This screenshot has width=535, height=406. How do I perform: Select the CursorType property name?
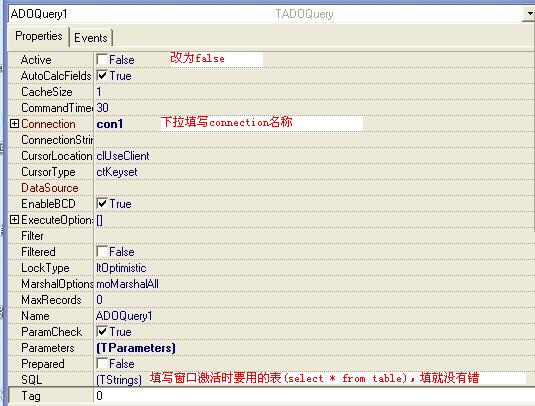pos(48,172)
